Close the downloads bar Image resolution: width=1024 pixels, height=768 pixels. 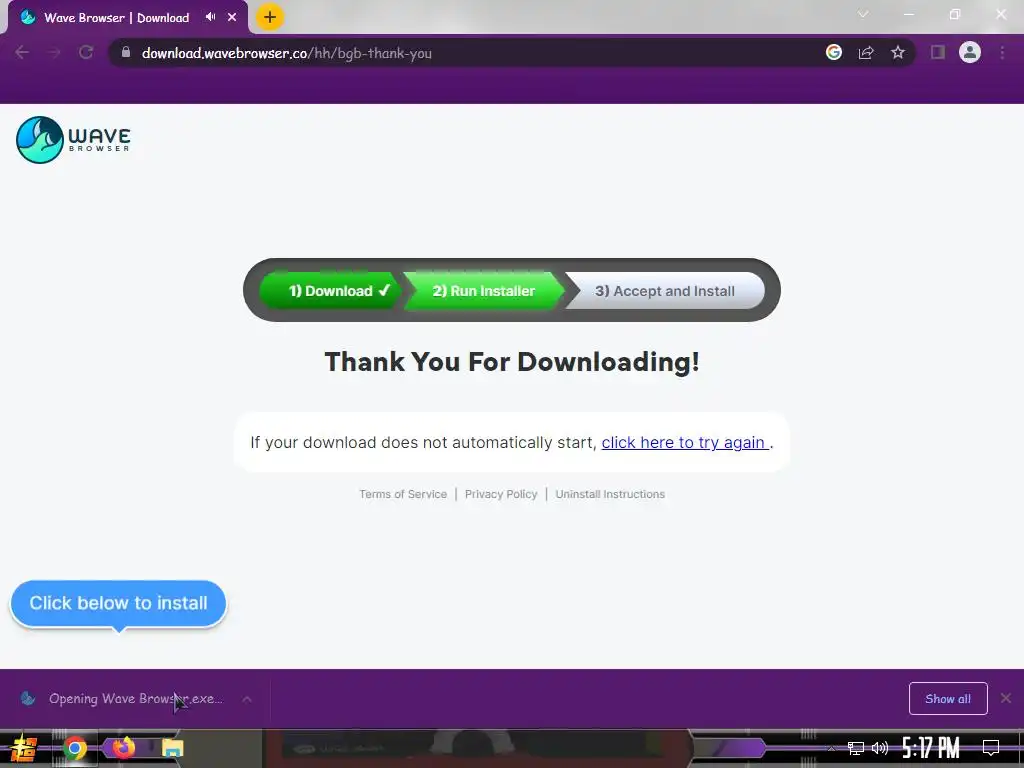pos(1006,698)
